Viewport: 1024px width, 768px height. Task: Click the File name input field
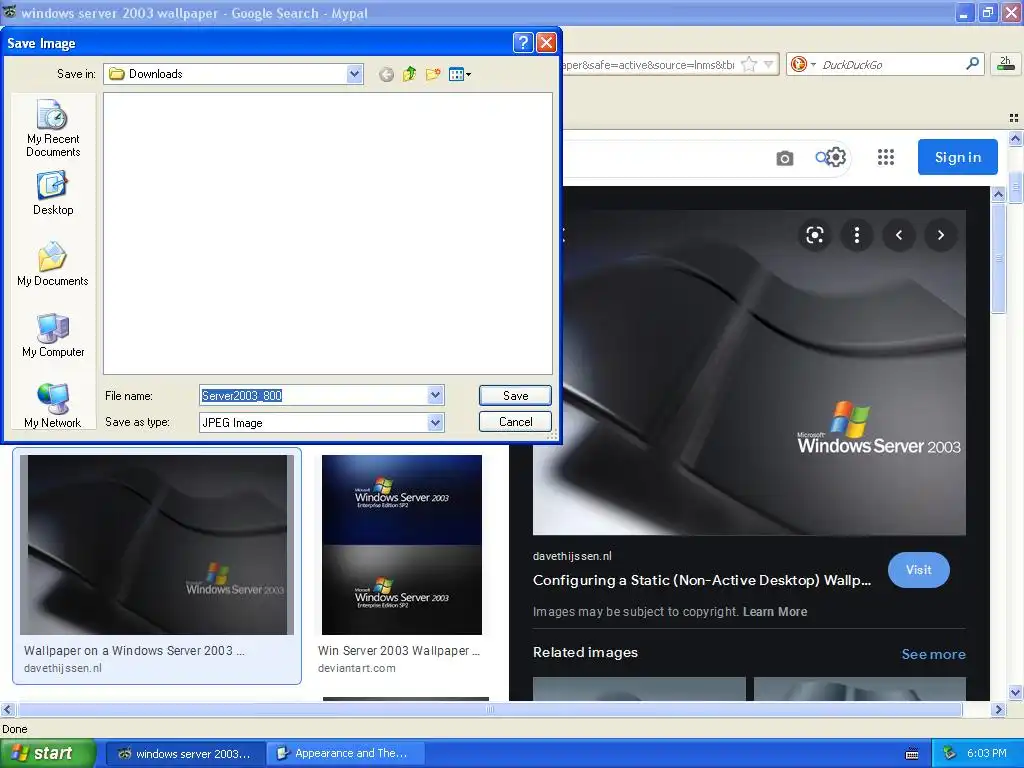(314, 395)
